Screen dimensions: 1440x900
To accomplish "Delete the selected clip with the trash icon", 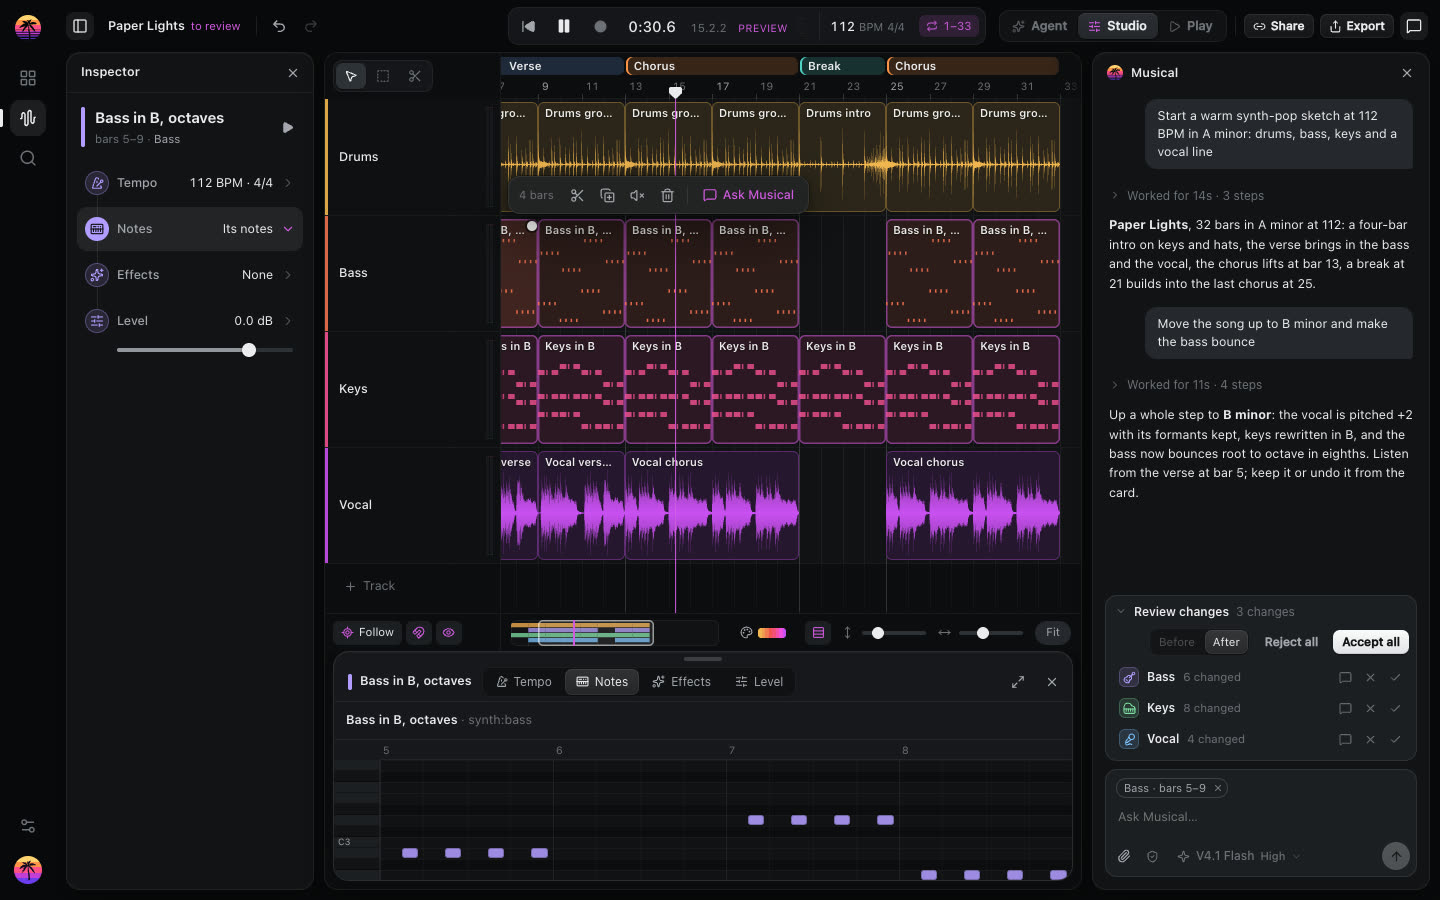I will 668,195.
